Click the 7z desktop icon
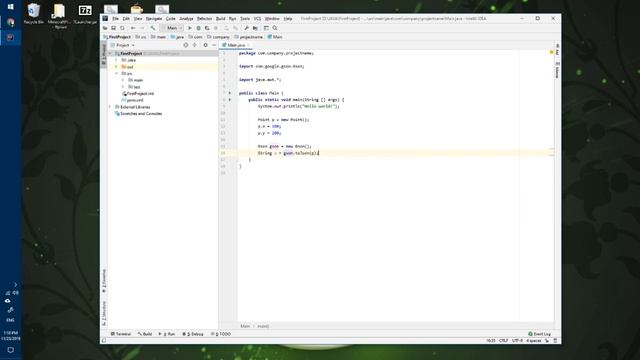 [x=85, y=13]
